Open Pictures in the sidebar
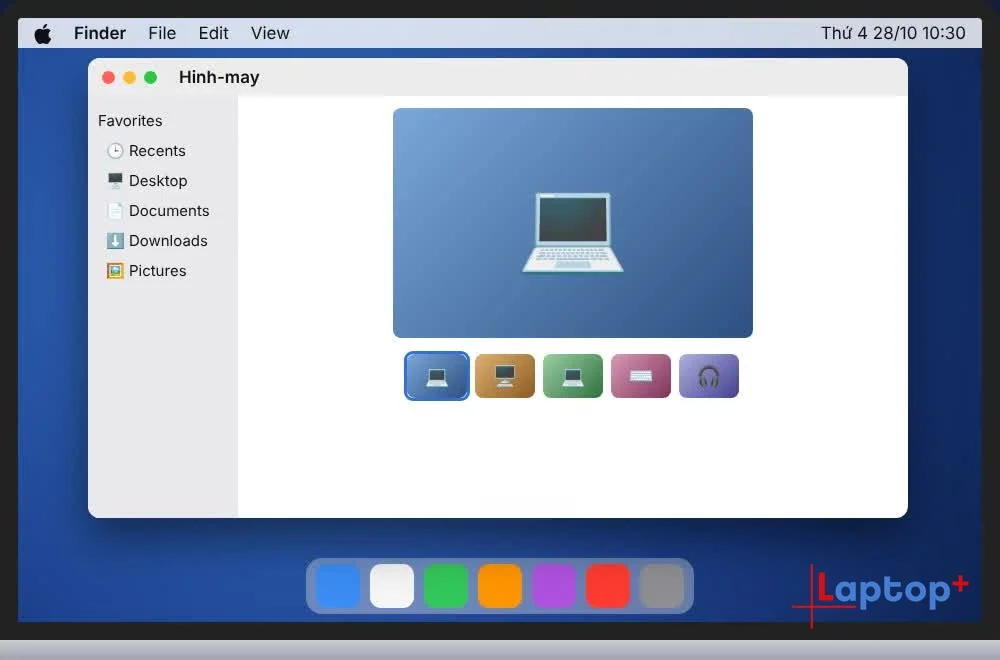1000x660 pixels. (x=146, y=270)
